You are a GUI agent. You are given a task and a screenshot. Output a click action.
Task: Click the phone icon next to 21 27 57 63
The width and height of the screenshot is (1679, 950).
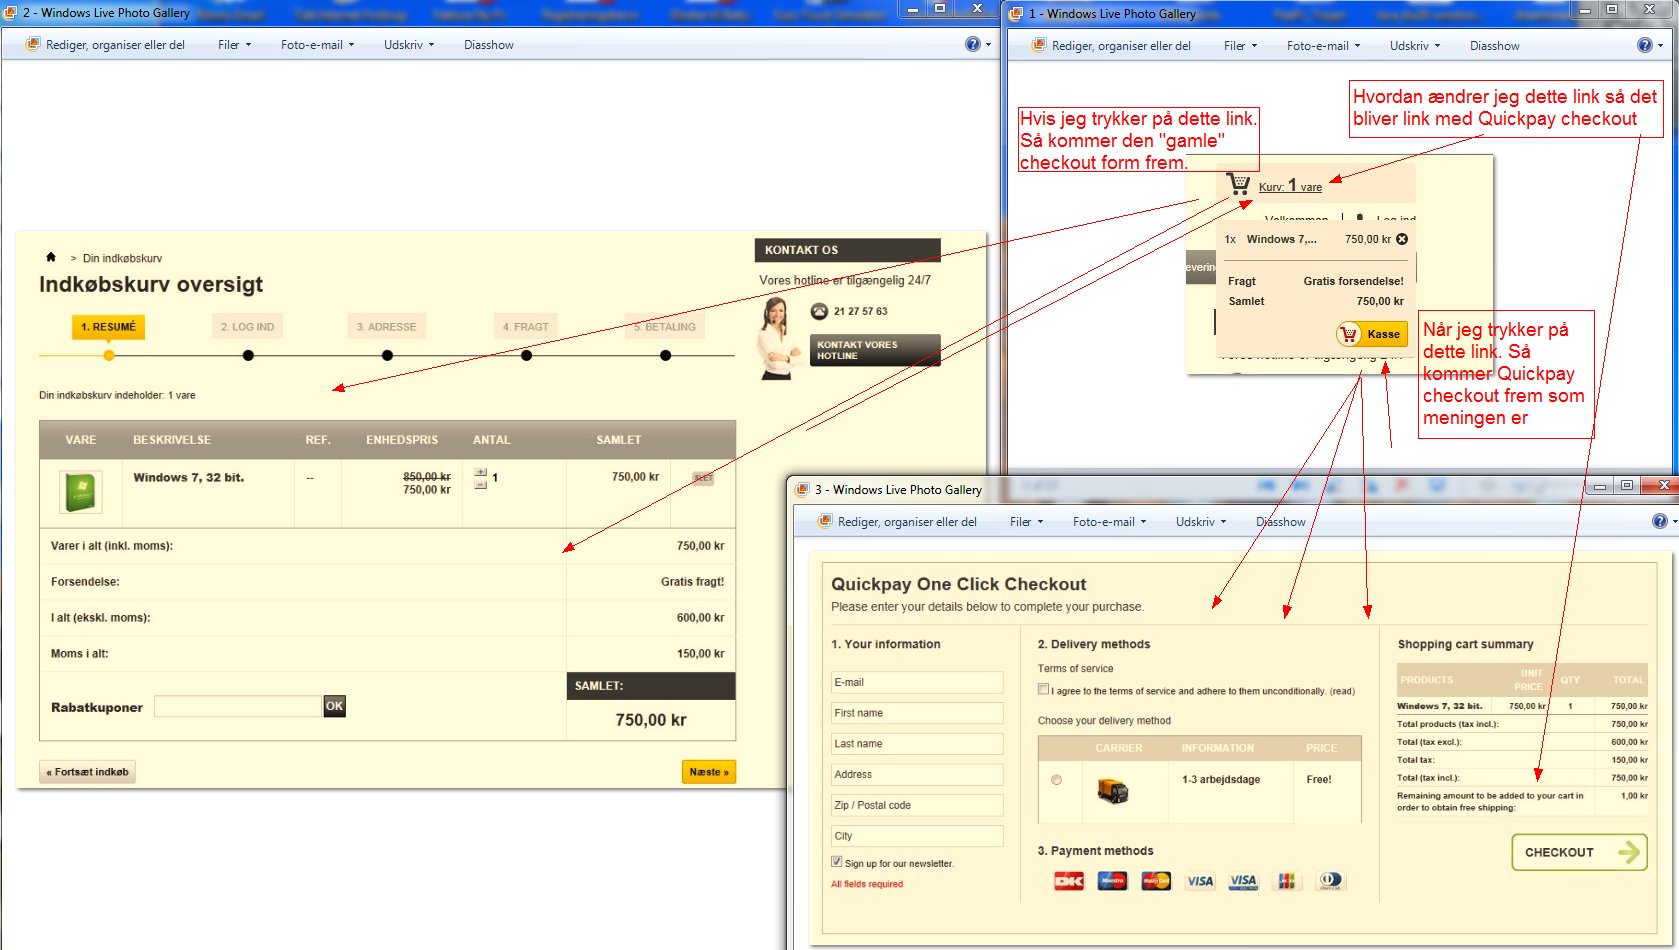click(819, 311)
